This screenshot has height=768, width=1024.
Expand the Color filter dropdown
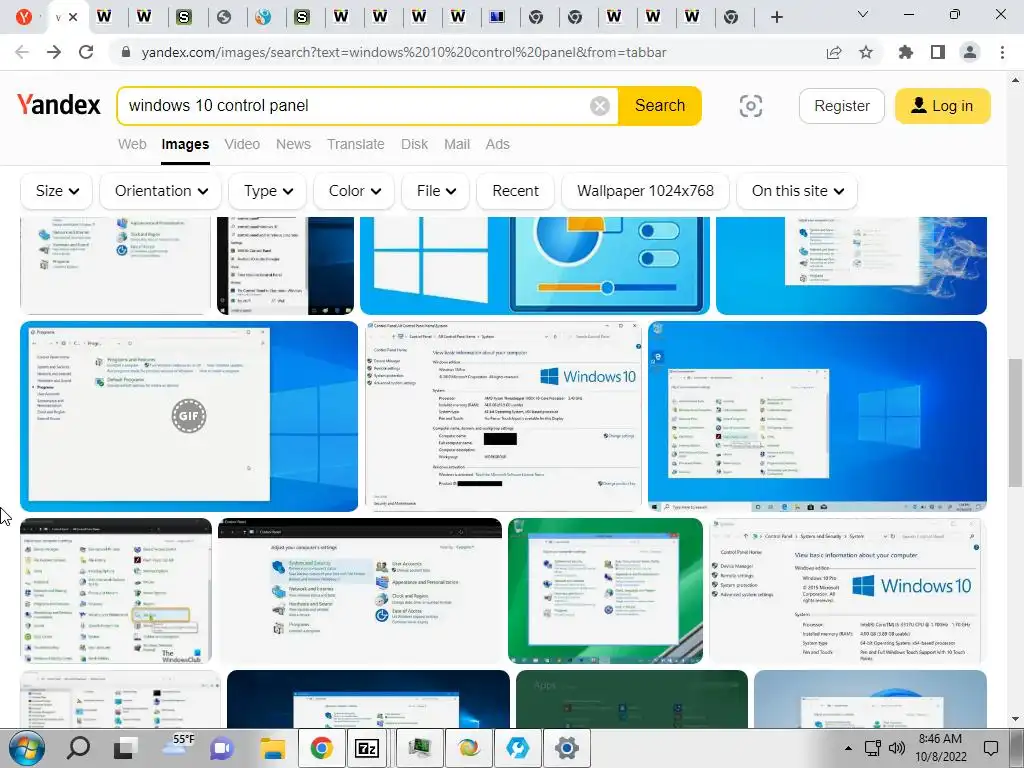(354, 191)
